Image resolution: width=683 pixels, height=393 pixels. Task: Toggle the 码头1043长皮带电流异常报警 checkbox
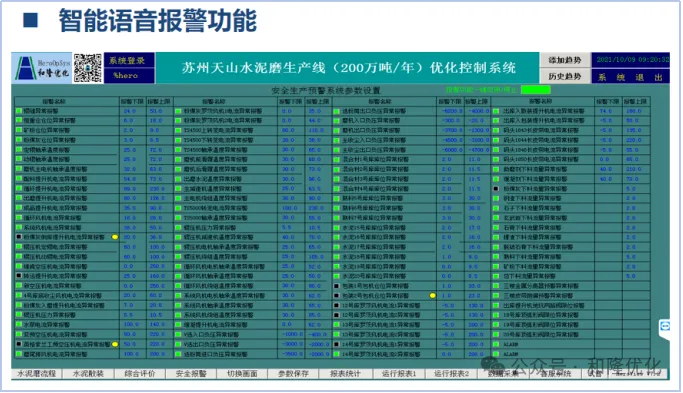(496, 130)
